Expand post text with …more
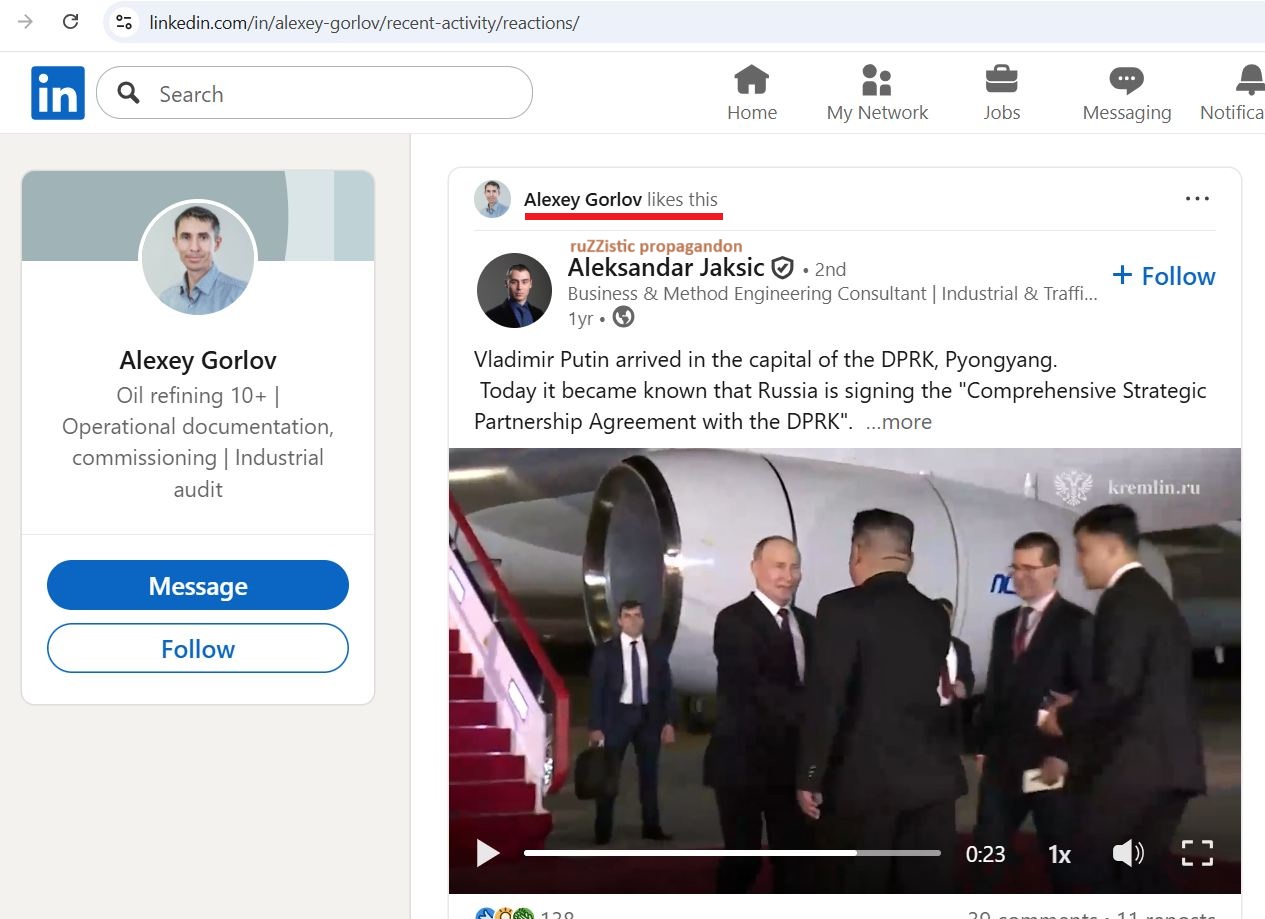 (898, 422)
